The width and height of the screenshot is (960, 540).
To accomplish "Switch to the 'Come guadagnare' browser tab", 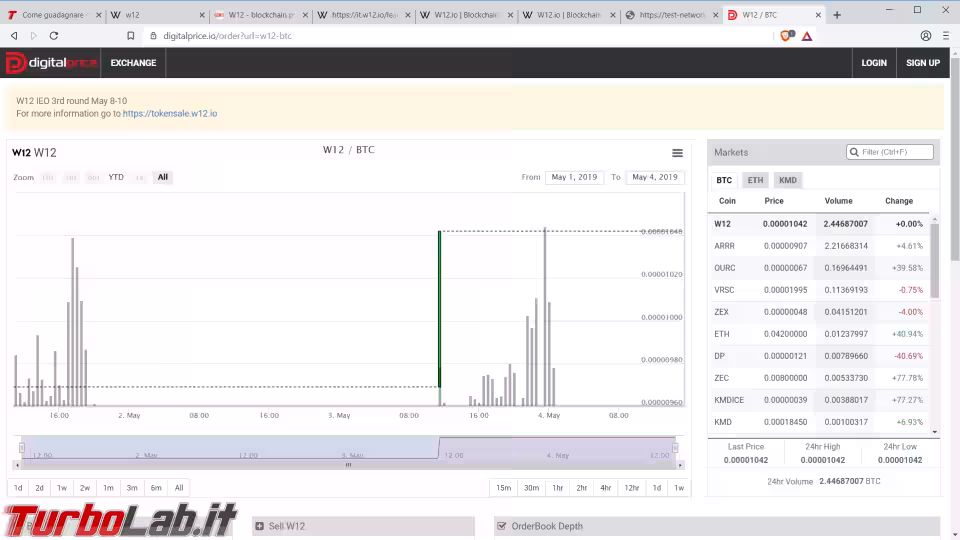I will coord(52,15).
